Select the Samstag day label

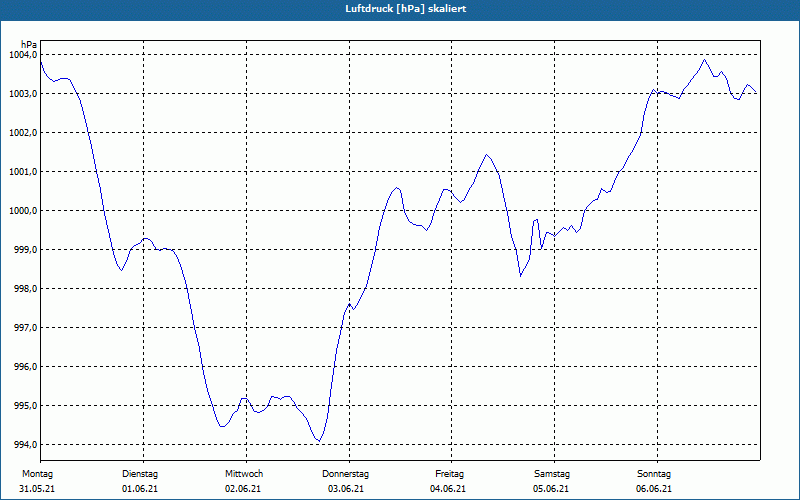point(552,474)
